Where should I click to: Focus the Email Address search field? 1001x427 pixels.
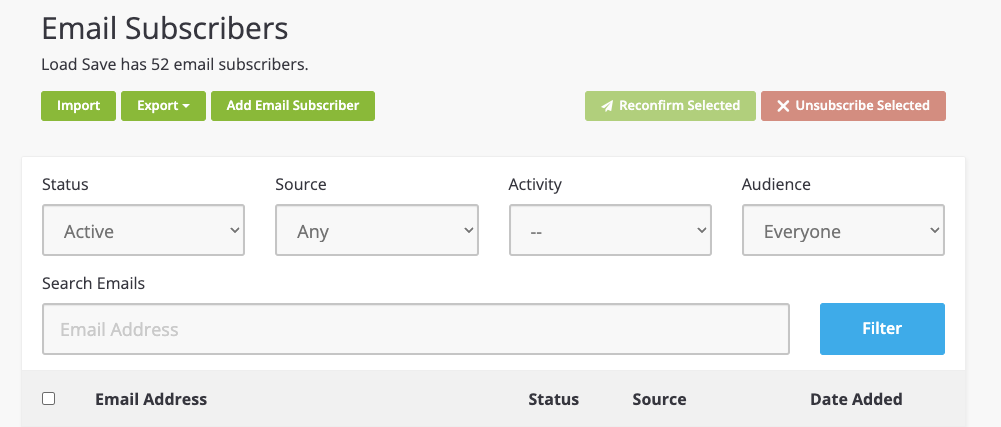(416, 329)
